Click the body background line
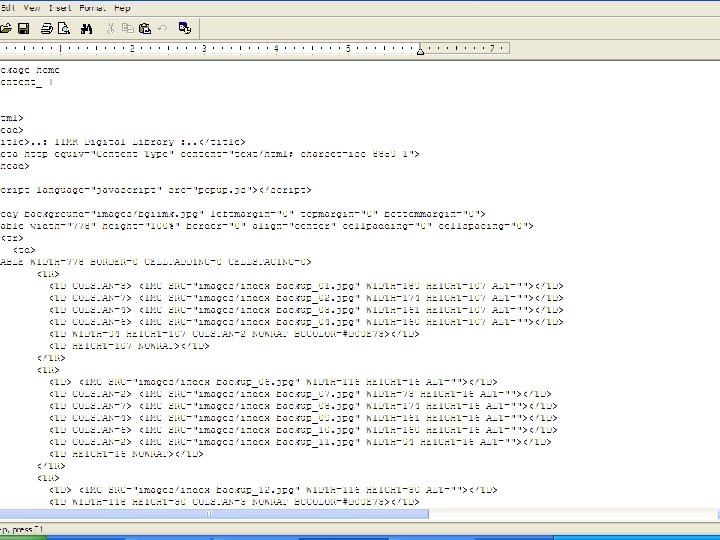 (243, 214)
